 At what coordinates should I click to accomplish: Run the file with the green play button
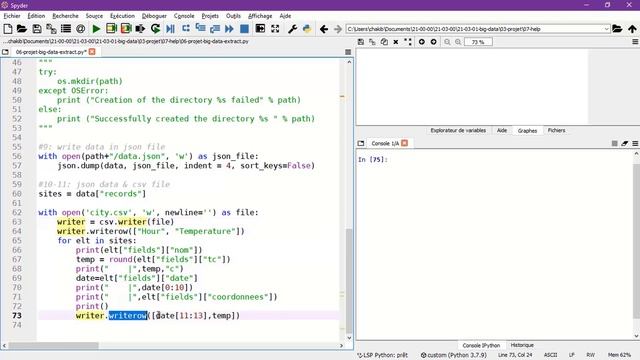(x=96, y=29)
